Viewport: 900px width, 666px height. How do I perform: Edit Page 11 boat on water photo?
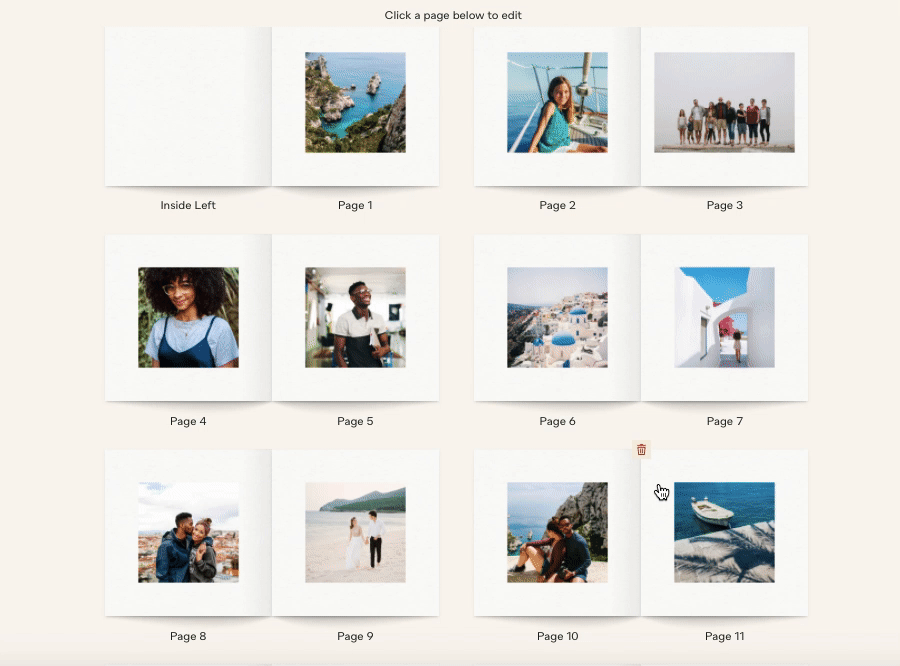[724, 532]
